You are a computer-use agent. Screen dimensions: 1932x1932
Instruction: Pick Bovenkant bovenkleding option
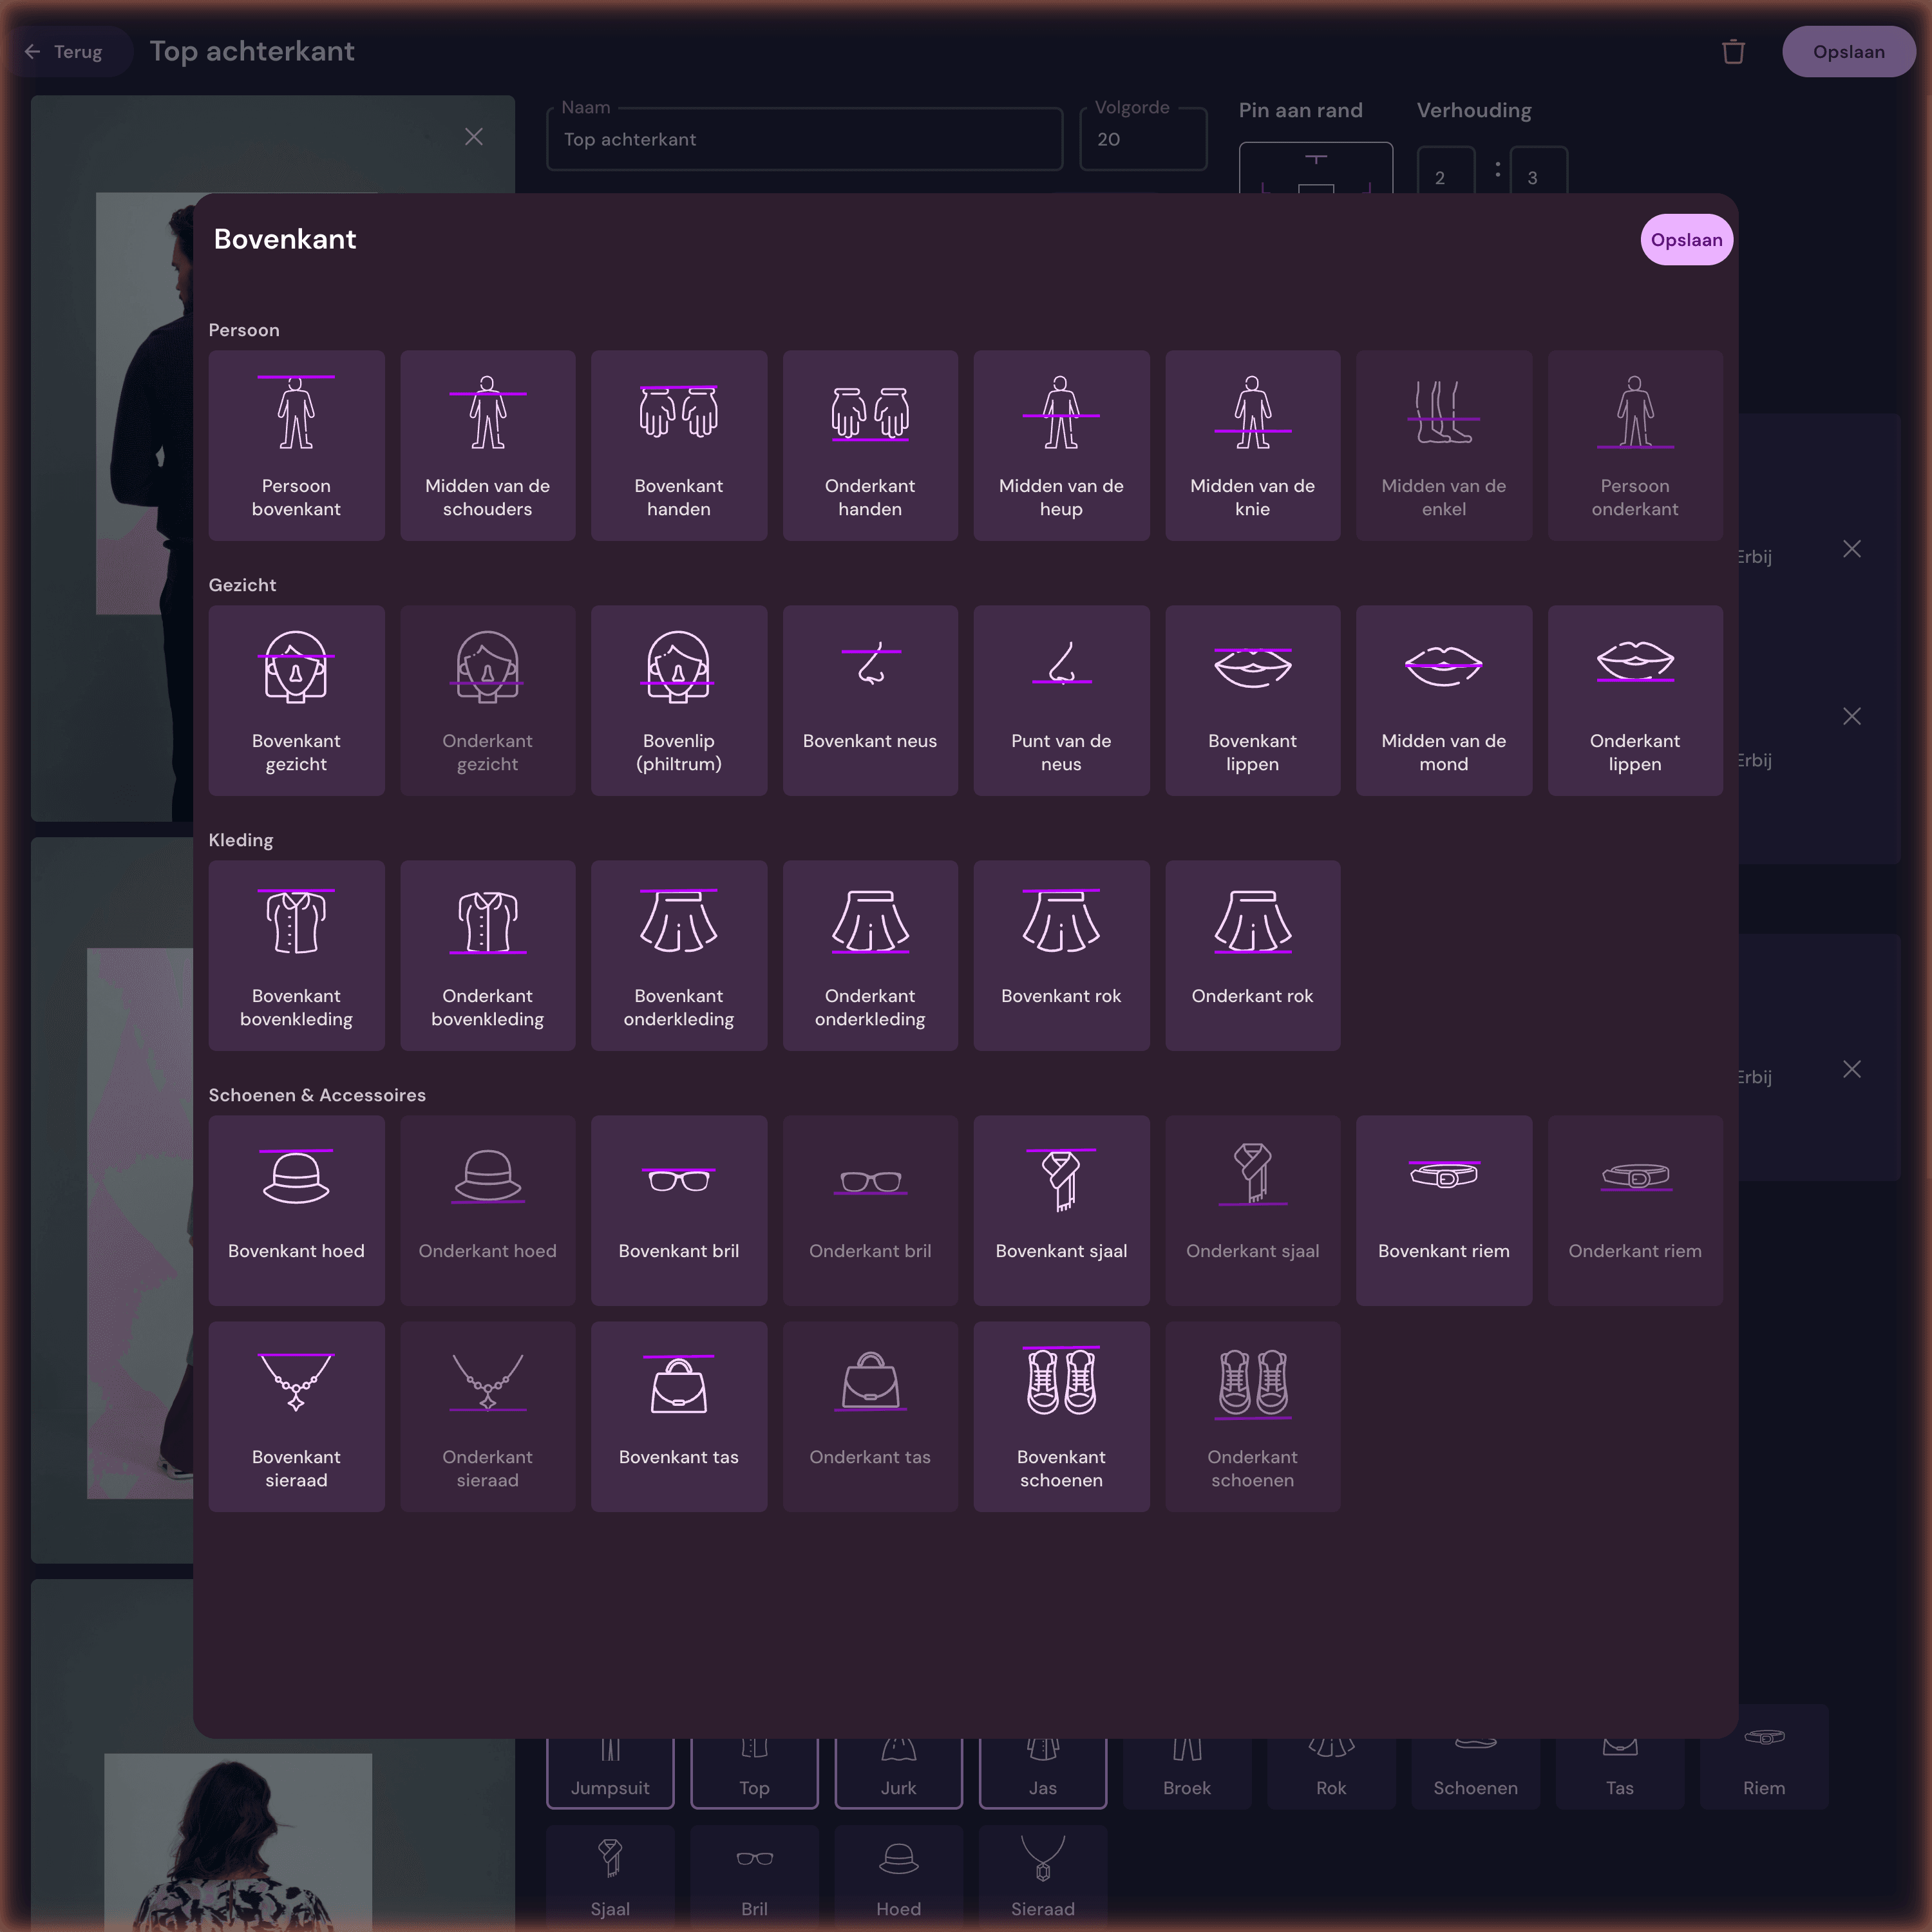point(296,955)
